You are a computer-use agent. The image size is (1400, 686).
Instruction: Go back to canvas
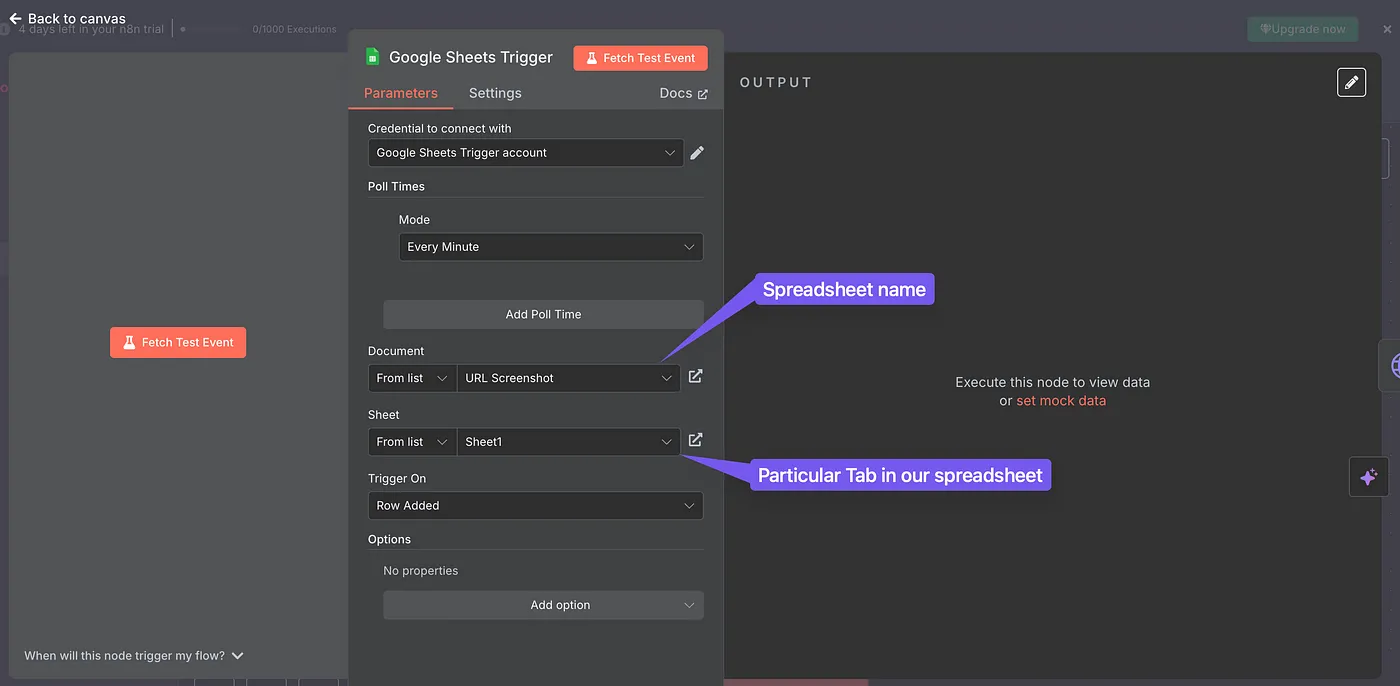[x=67, y=18]
